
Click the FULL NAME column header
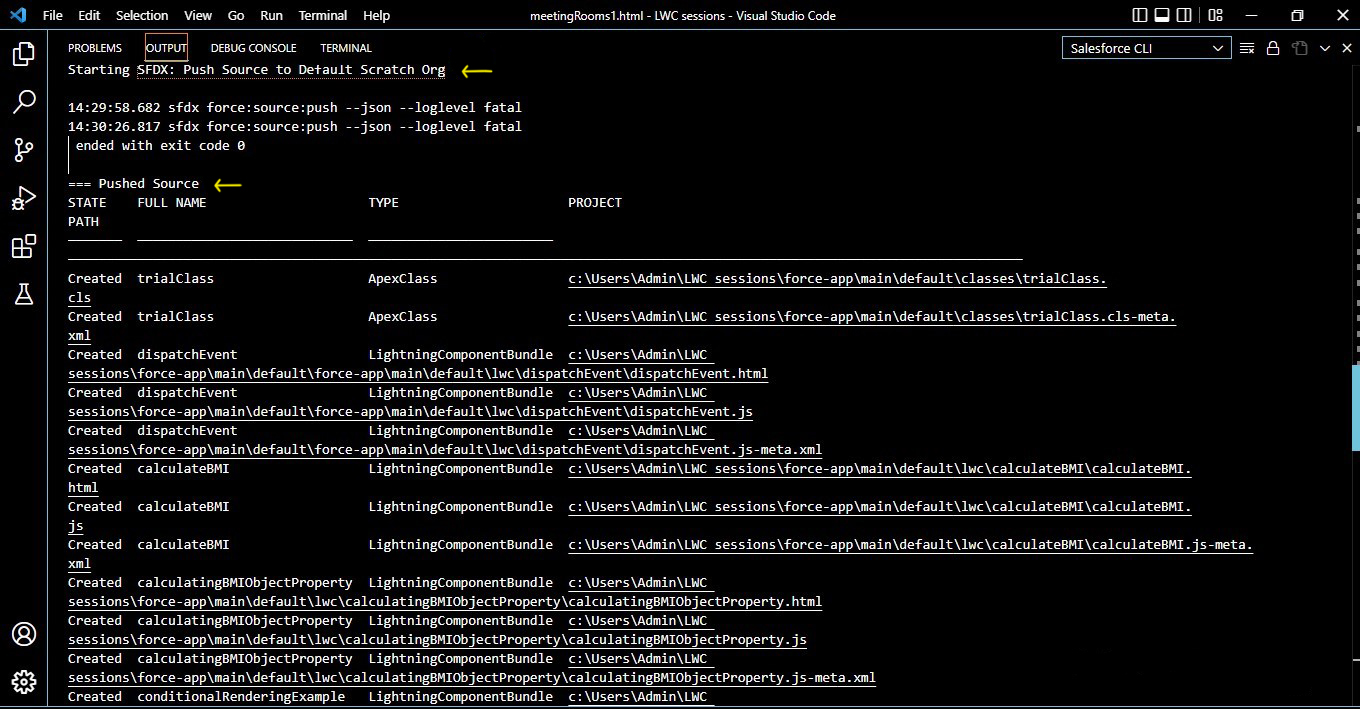(172, 203)
